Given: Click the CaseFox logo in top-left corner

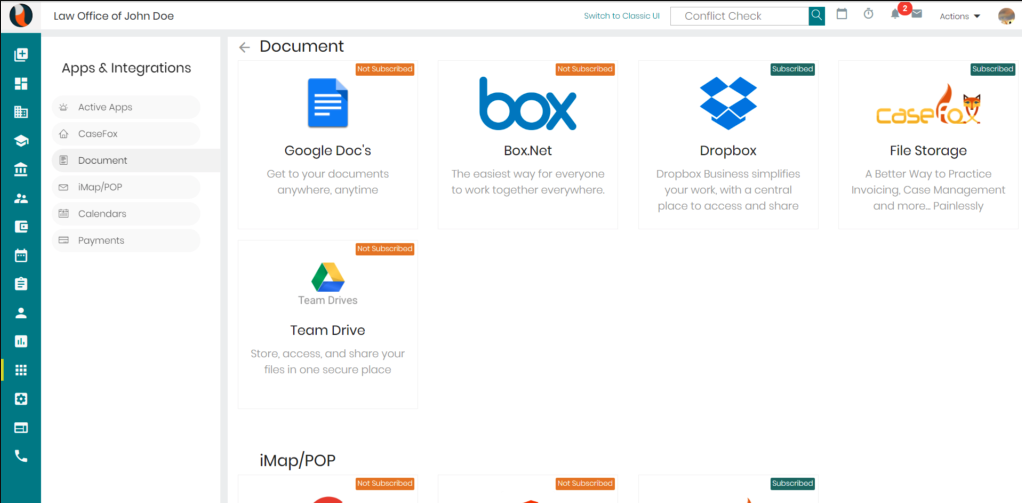Looking at the screenshot, I should 20,16.
